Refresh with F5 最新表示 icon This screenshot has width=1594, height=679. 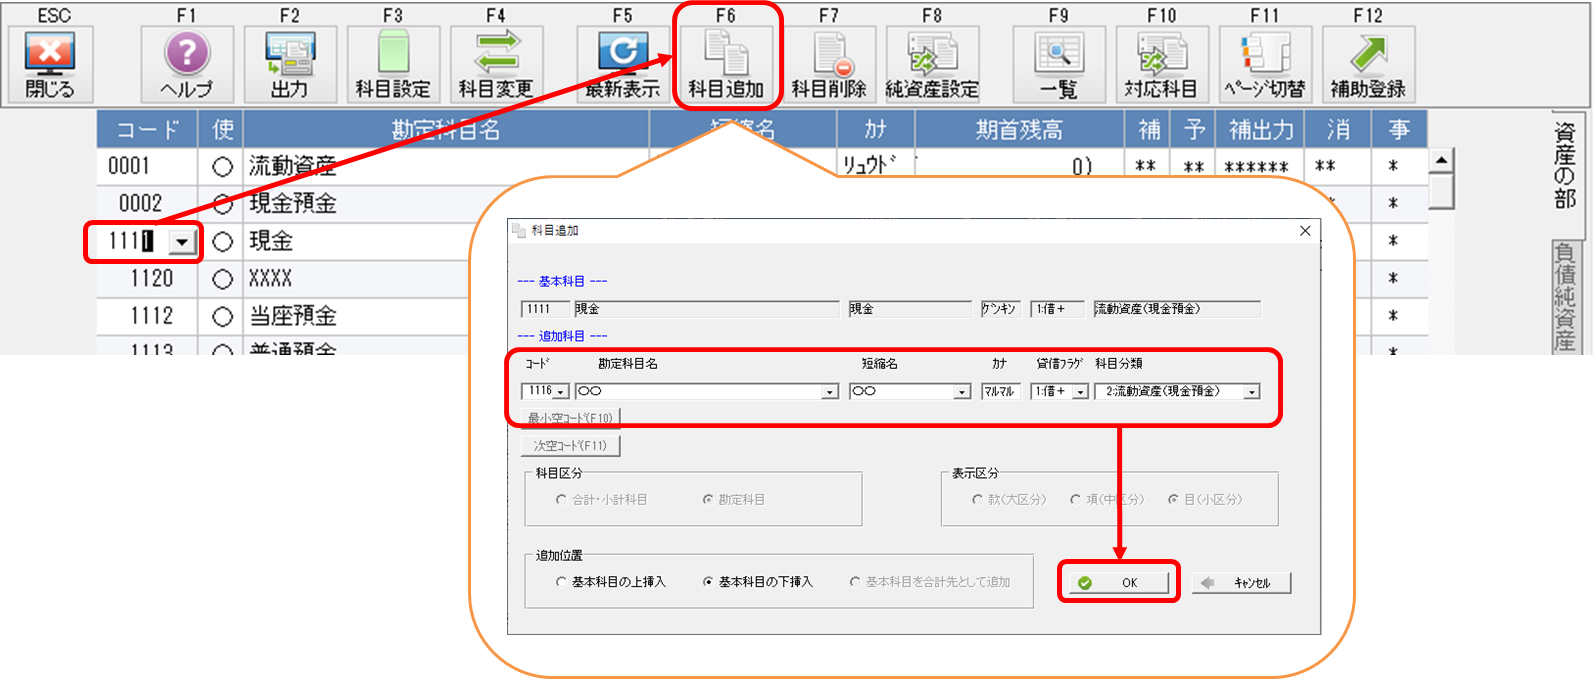[623, 64]
